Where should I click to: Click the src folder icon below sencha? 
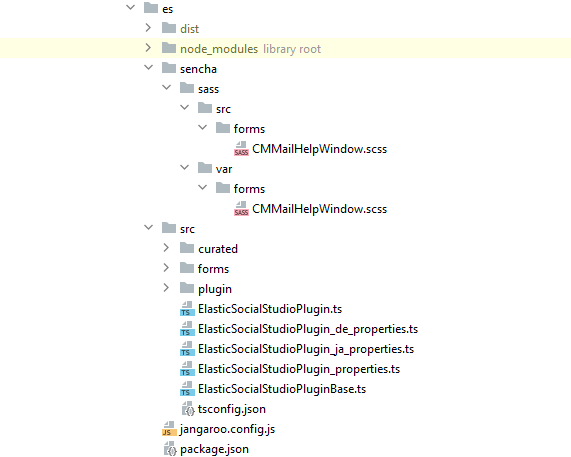[169, 228]
